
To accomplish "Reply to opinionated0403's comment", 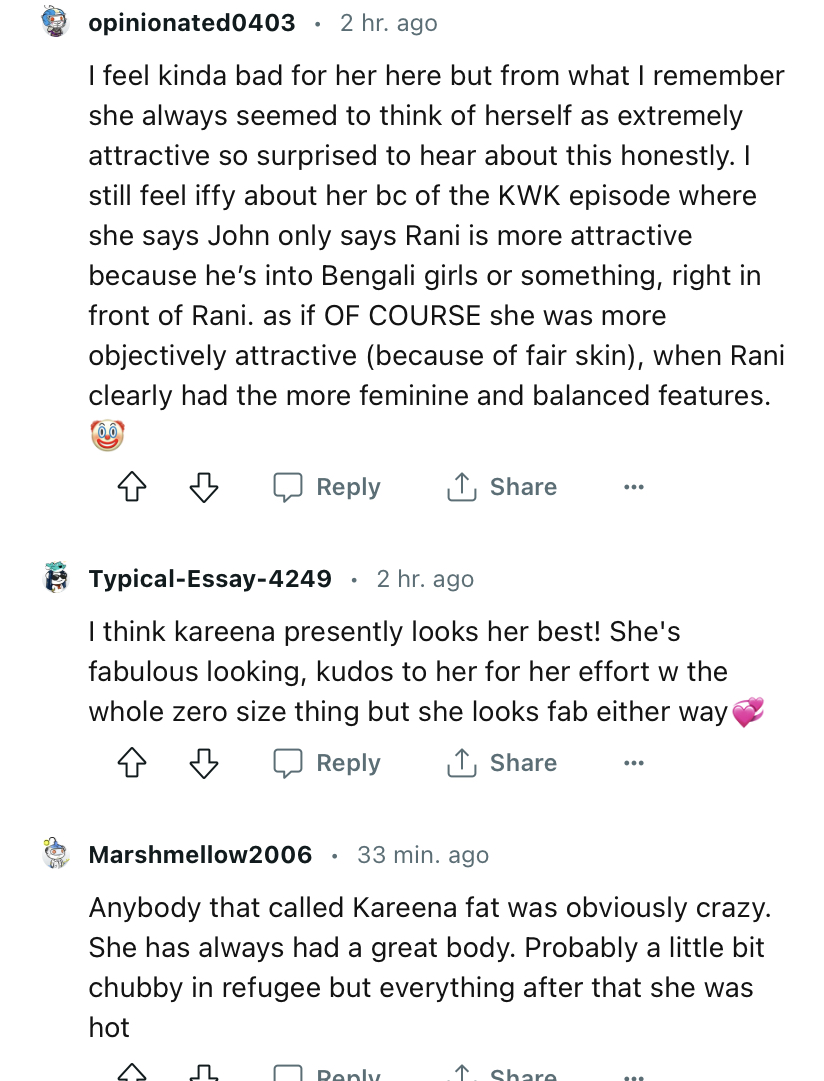I will click(328, 487).
